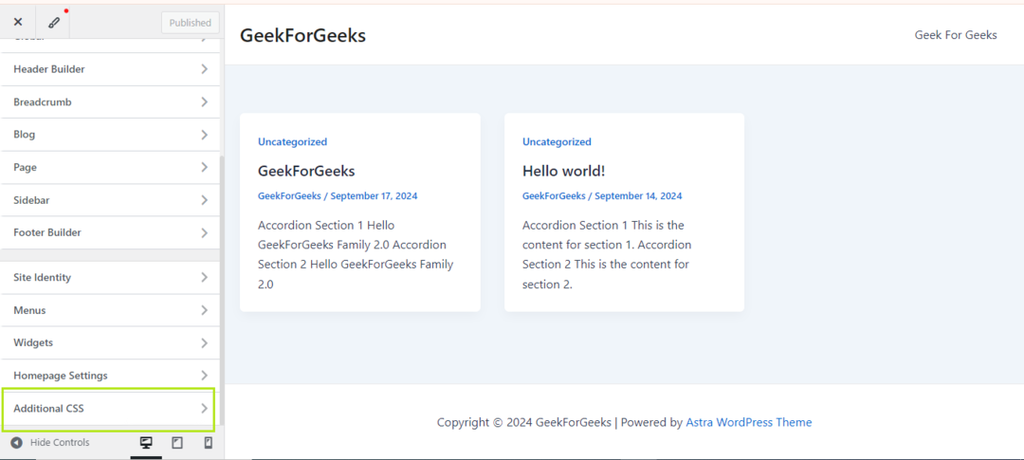Expand the Breadcrumb section
This screenshot has height=460, width=1024.
108,102
